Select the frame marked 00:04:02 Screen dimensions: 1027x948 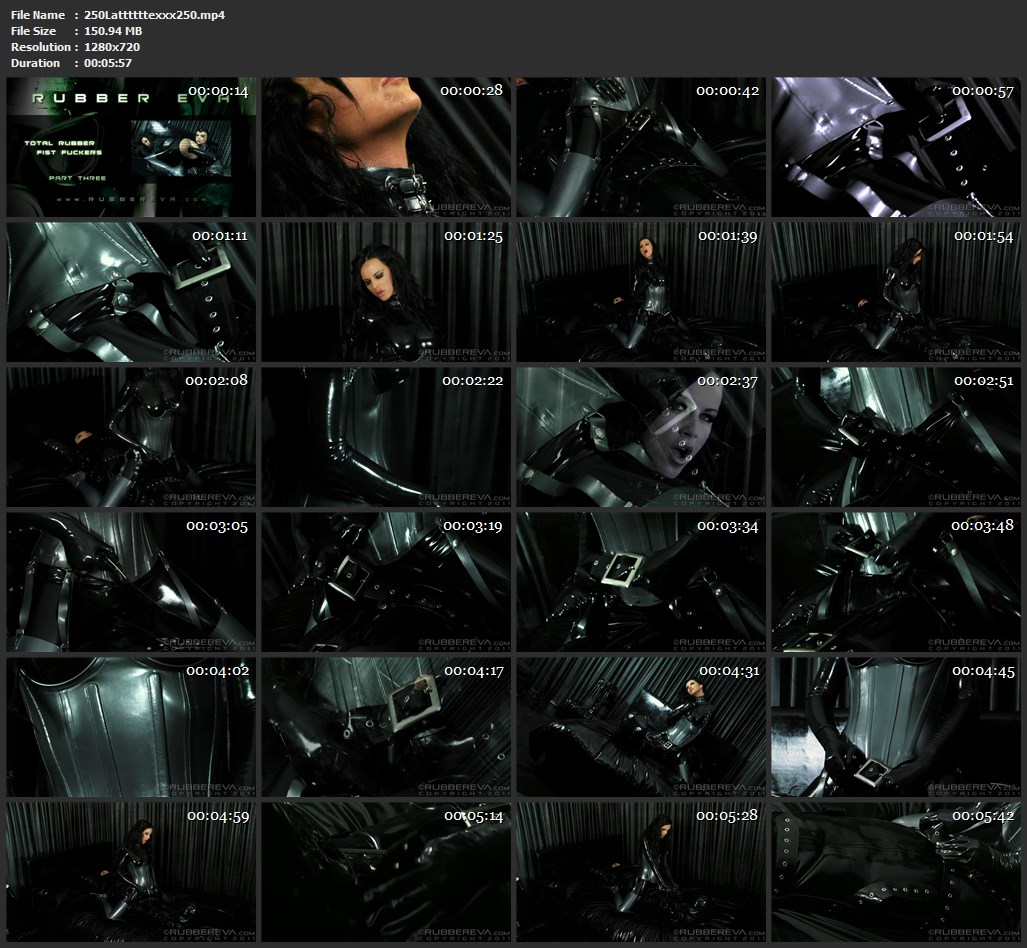coord(131,727)
